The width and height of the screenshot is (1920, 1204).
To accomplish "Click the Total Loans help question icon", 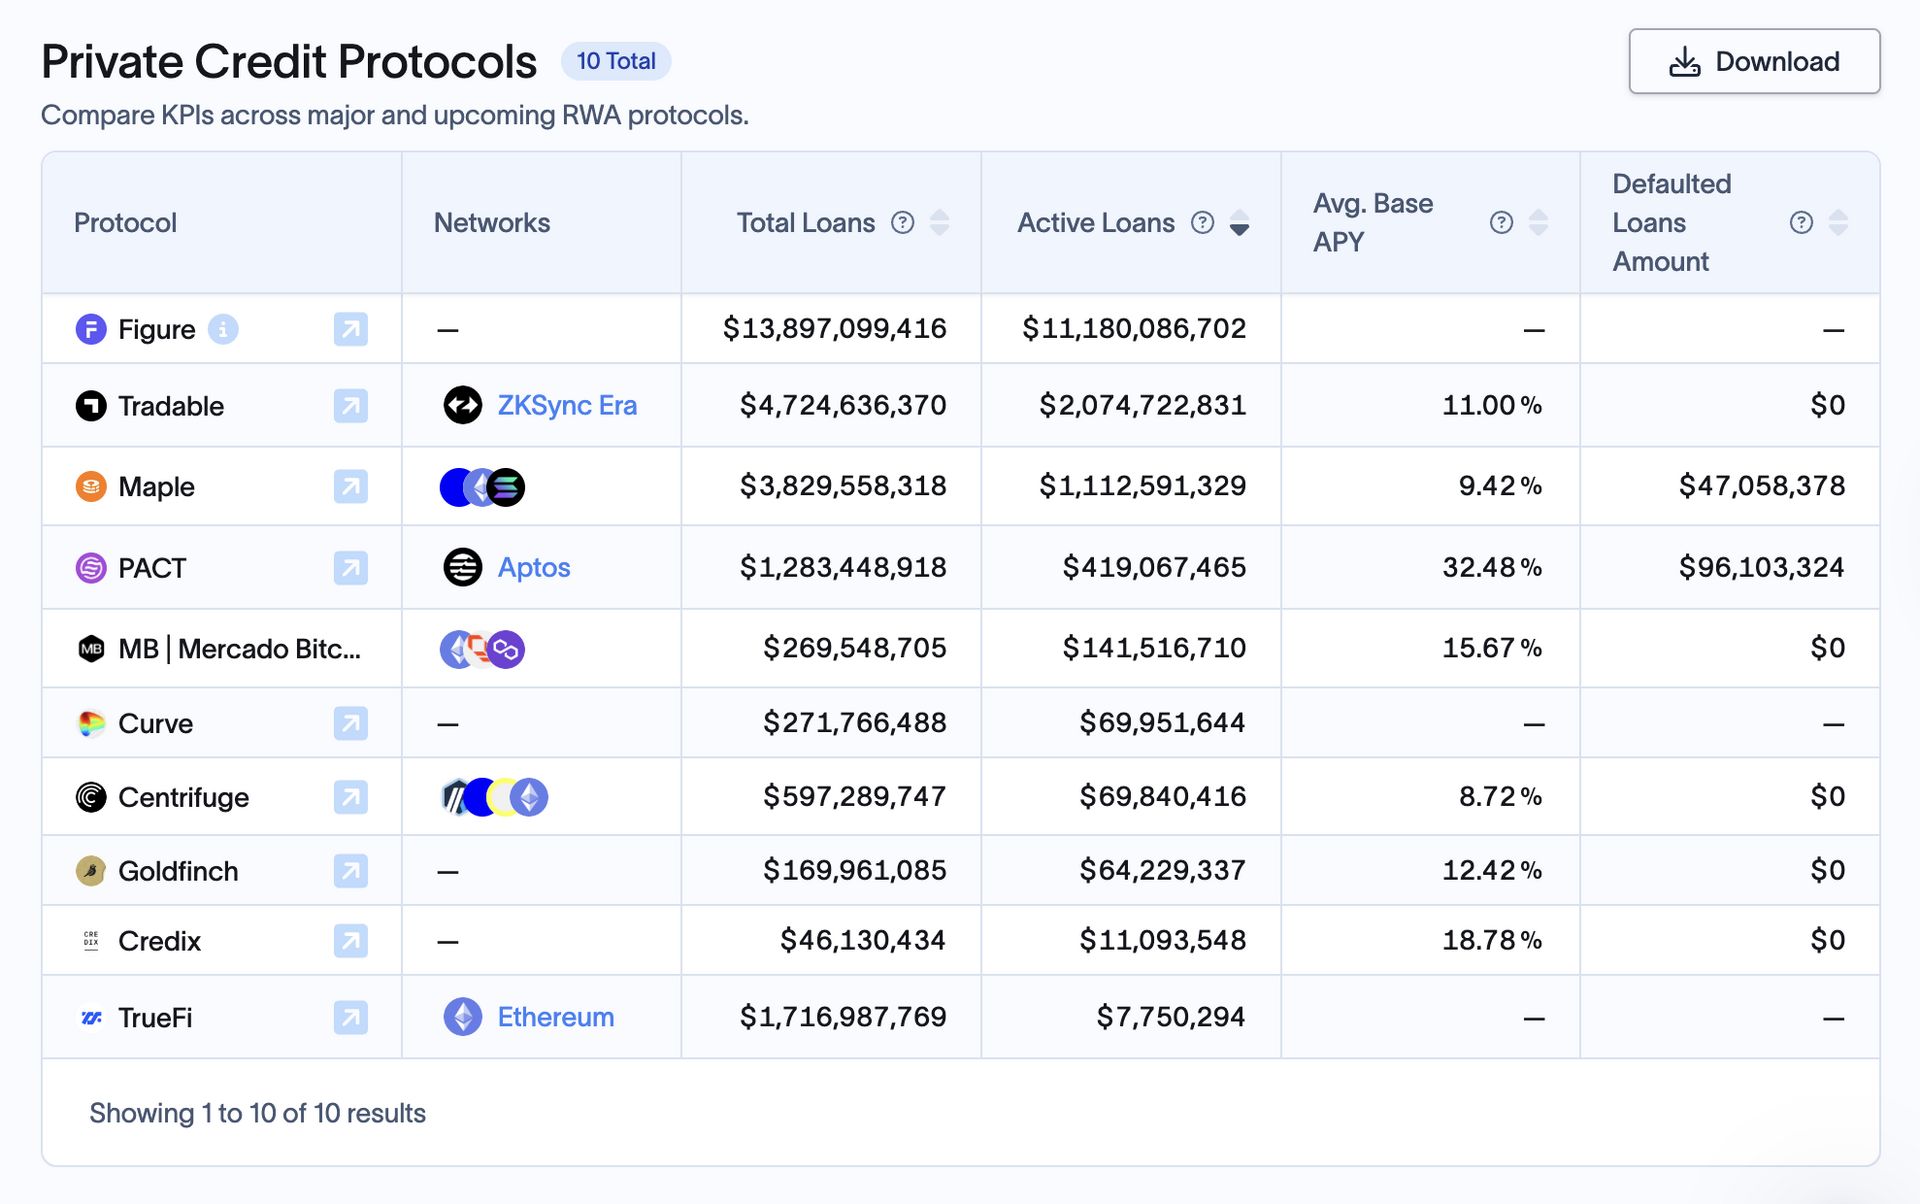I will point(902,222).
